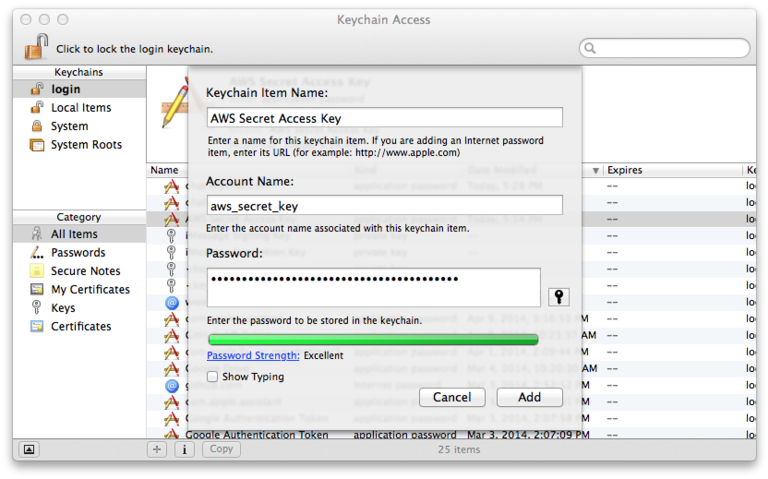This screenshot has width=768, height=479.
Task: Click the pencil application password icon
Action: coord(175,105)
